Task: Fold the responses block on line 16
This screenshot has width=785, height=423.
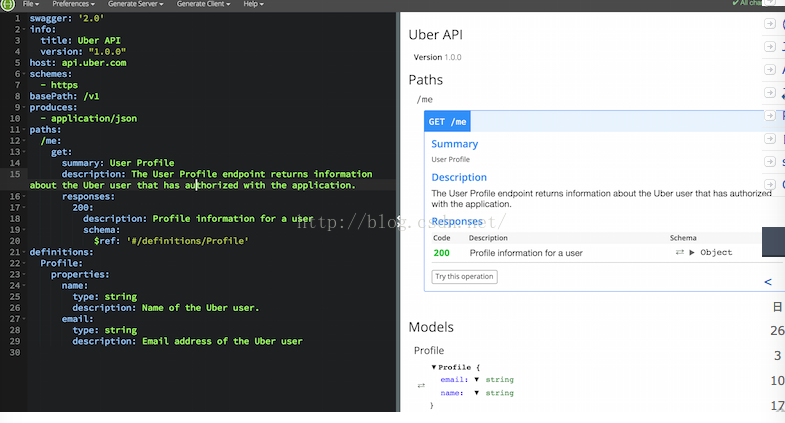Action: [24, 197]
